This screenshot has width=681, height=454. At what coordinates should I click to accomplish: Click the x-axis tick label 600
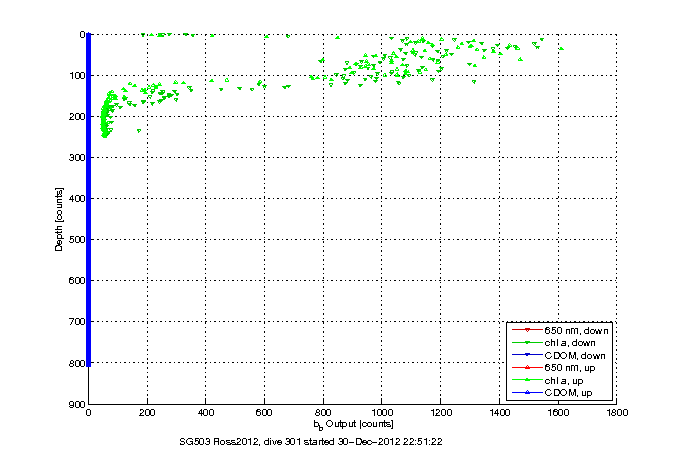[264, 412]
